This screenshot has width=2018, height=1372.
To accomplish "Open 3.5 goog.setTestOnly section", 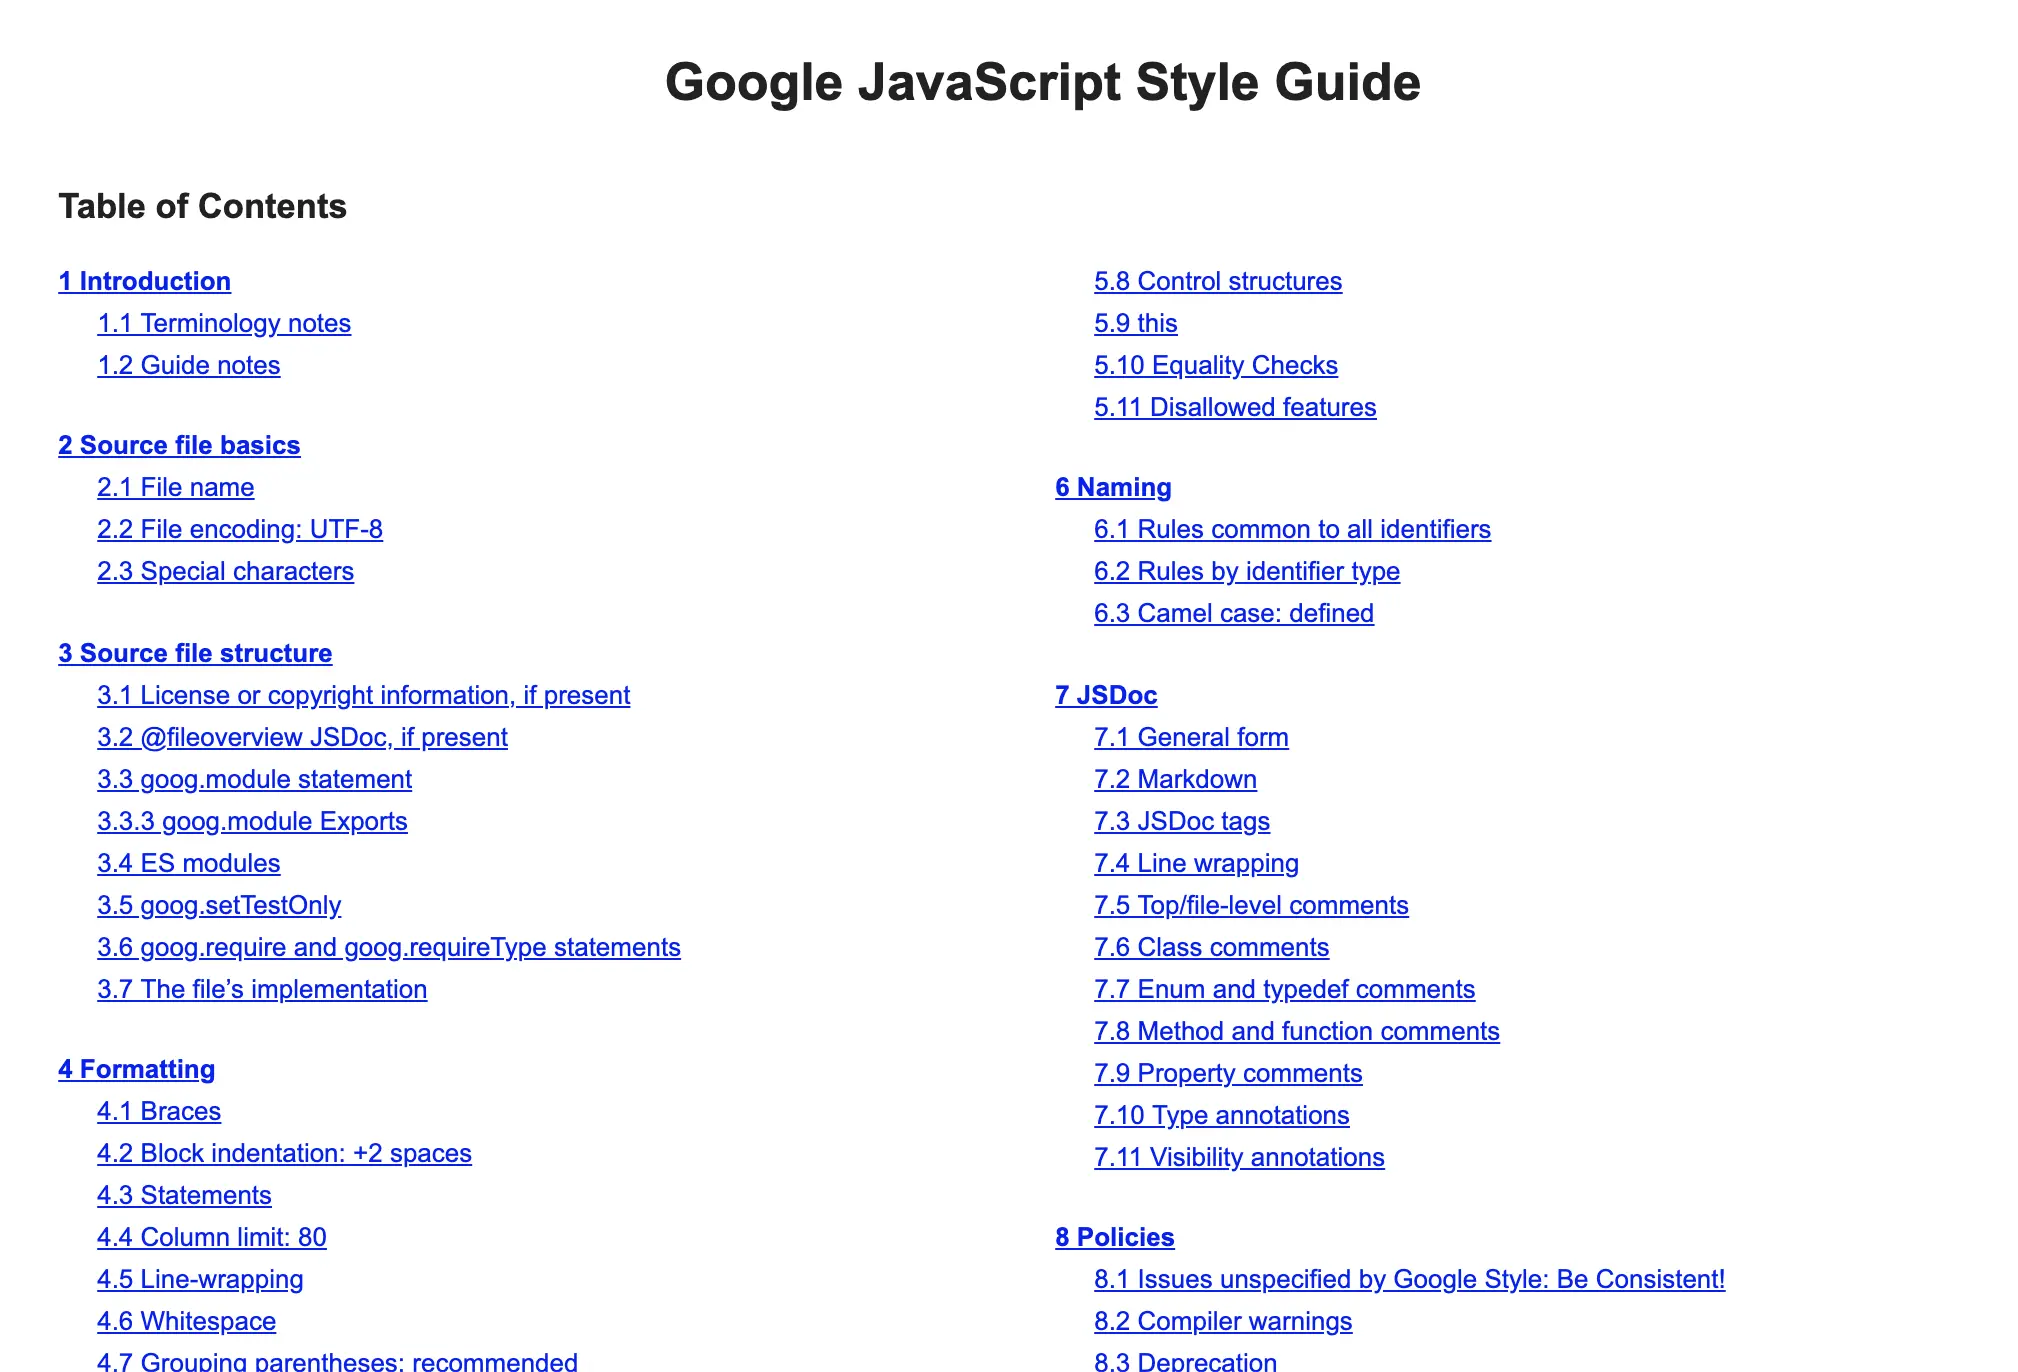I will [x=219, y=905].
